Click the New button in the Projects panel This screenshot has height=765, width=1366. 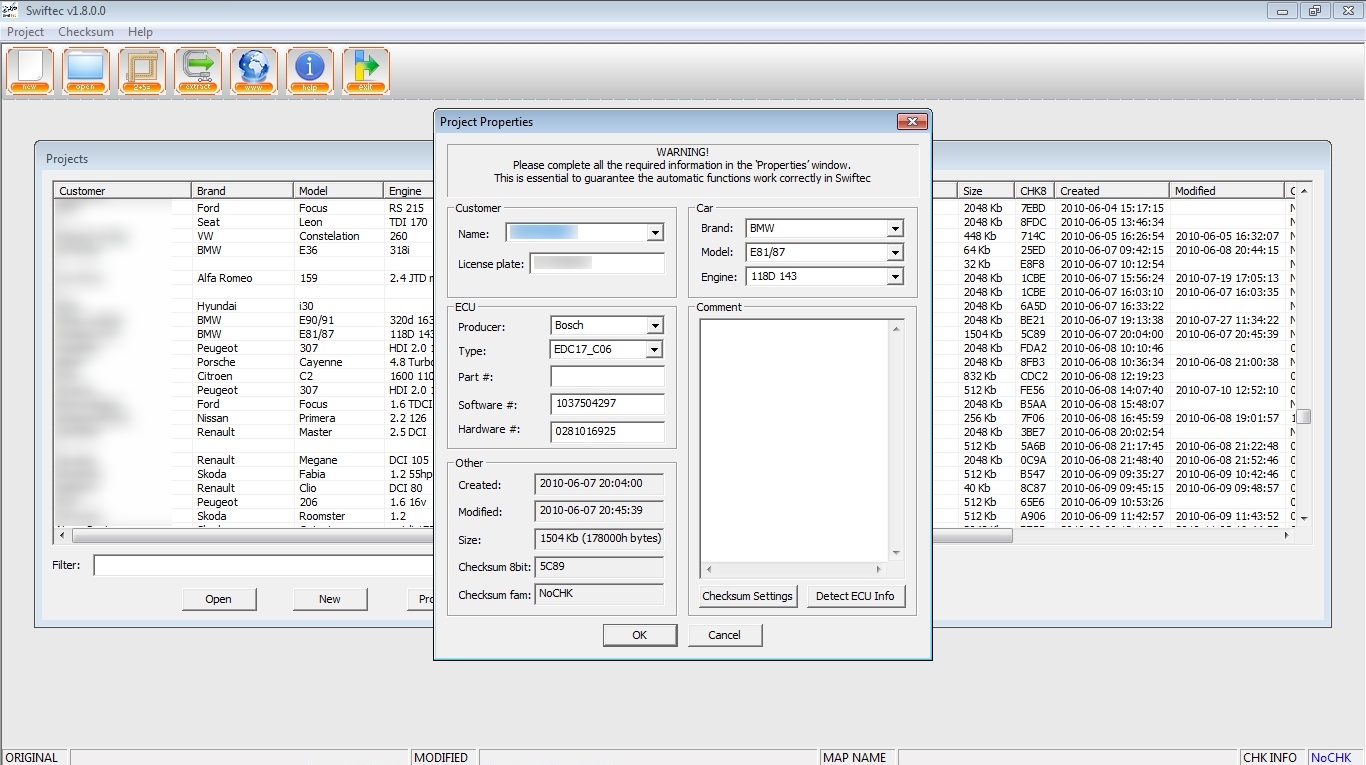(x=330, y=599)
